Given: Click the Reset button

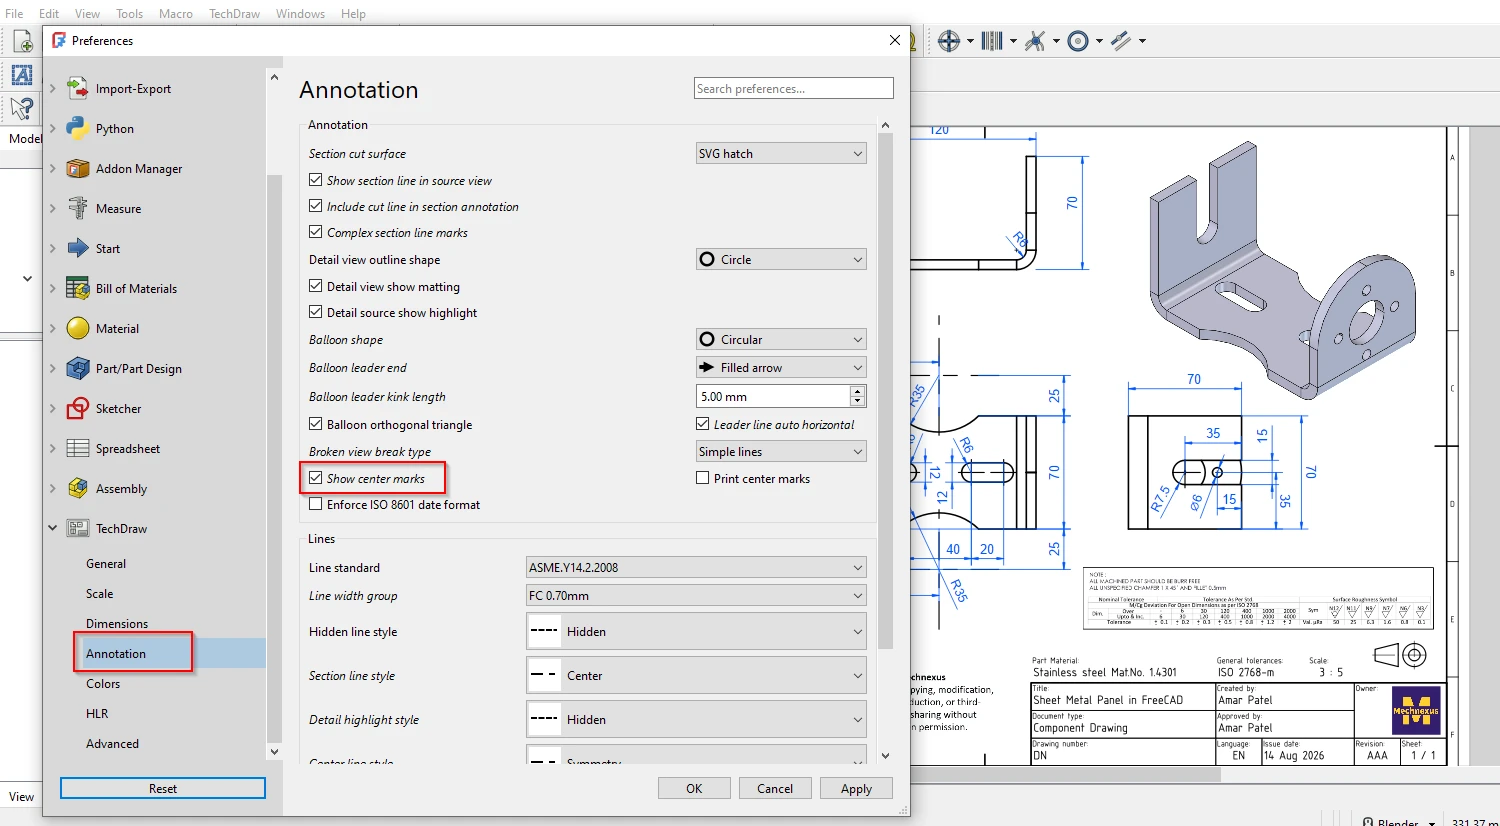Looking at the screenshot, I should (x=163, y=788).
